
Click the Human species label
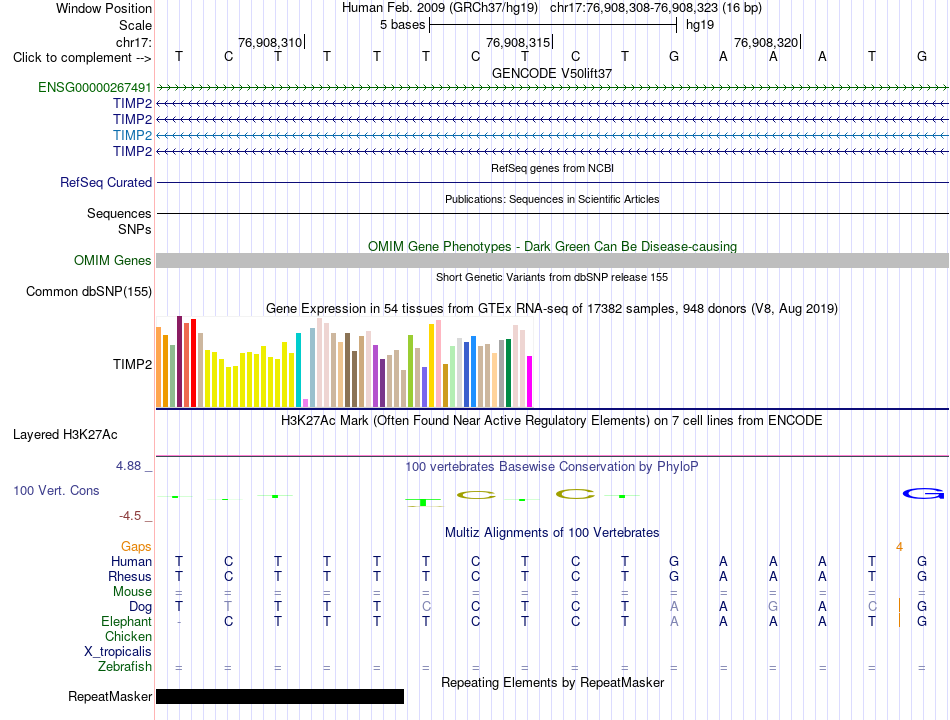(131, 562)
